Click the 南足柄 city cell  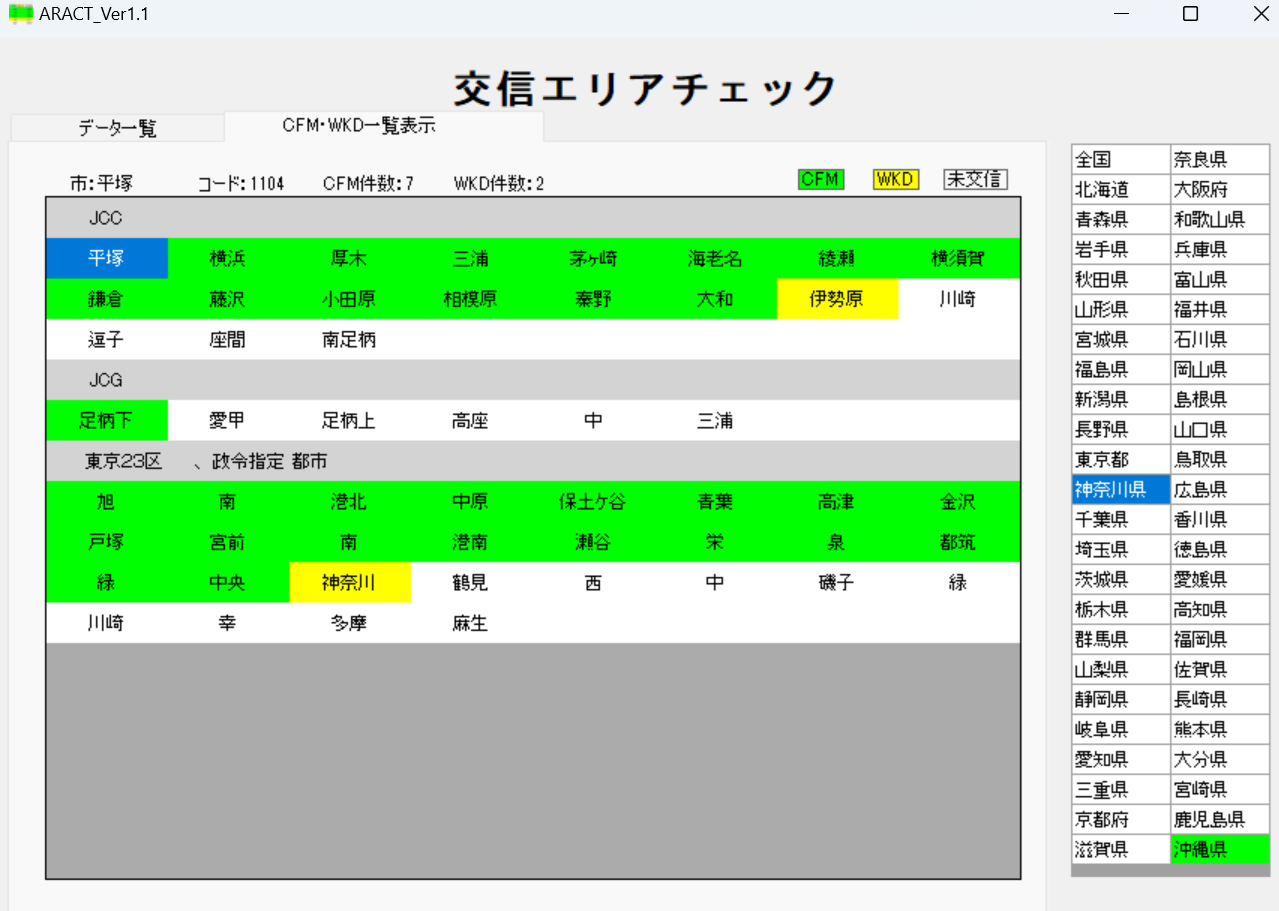(349, 340)
